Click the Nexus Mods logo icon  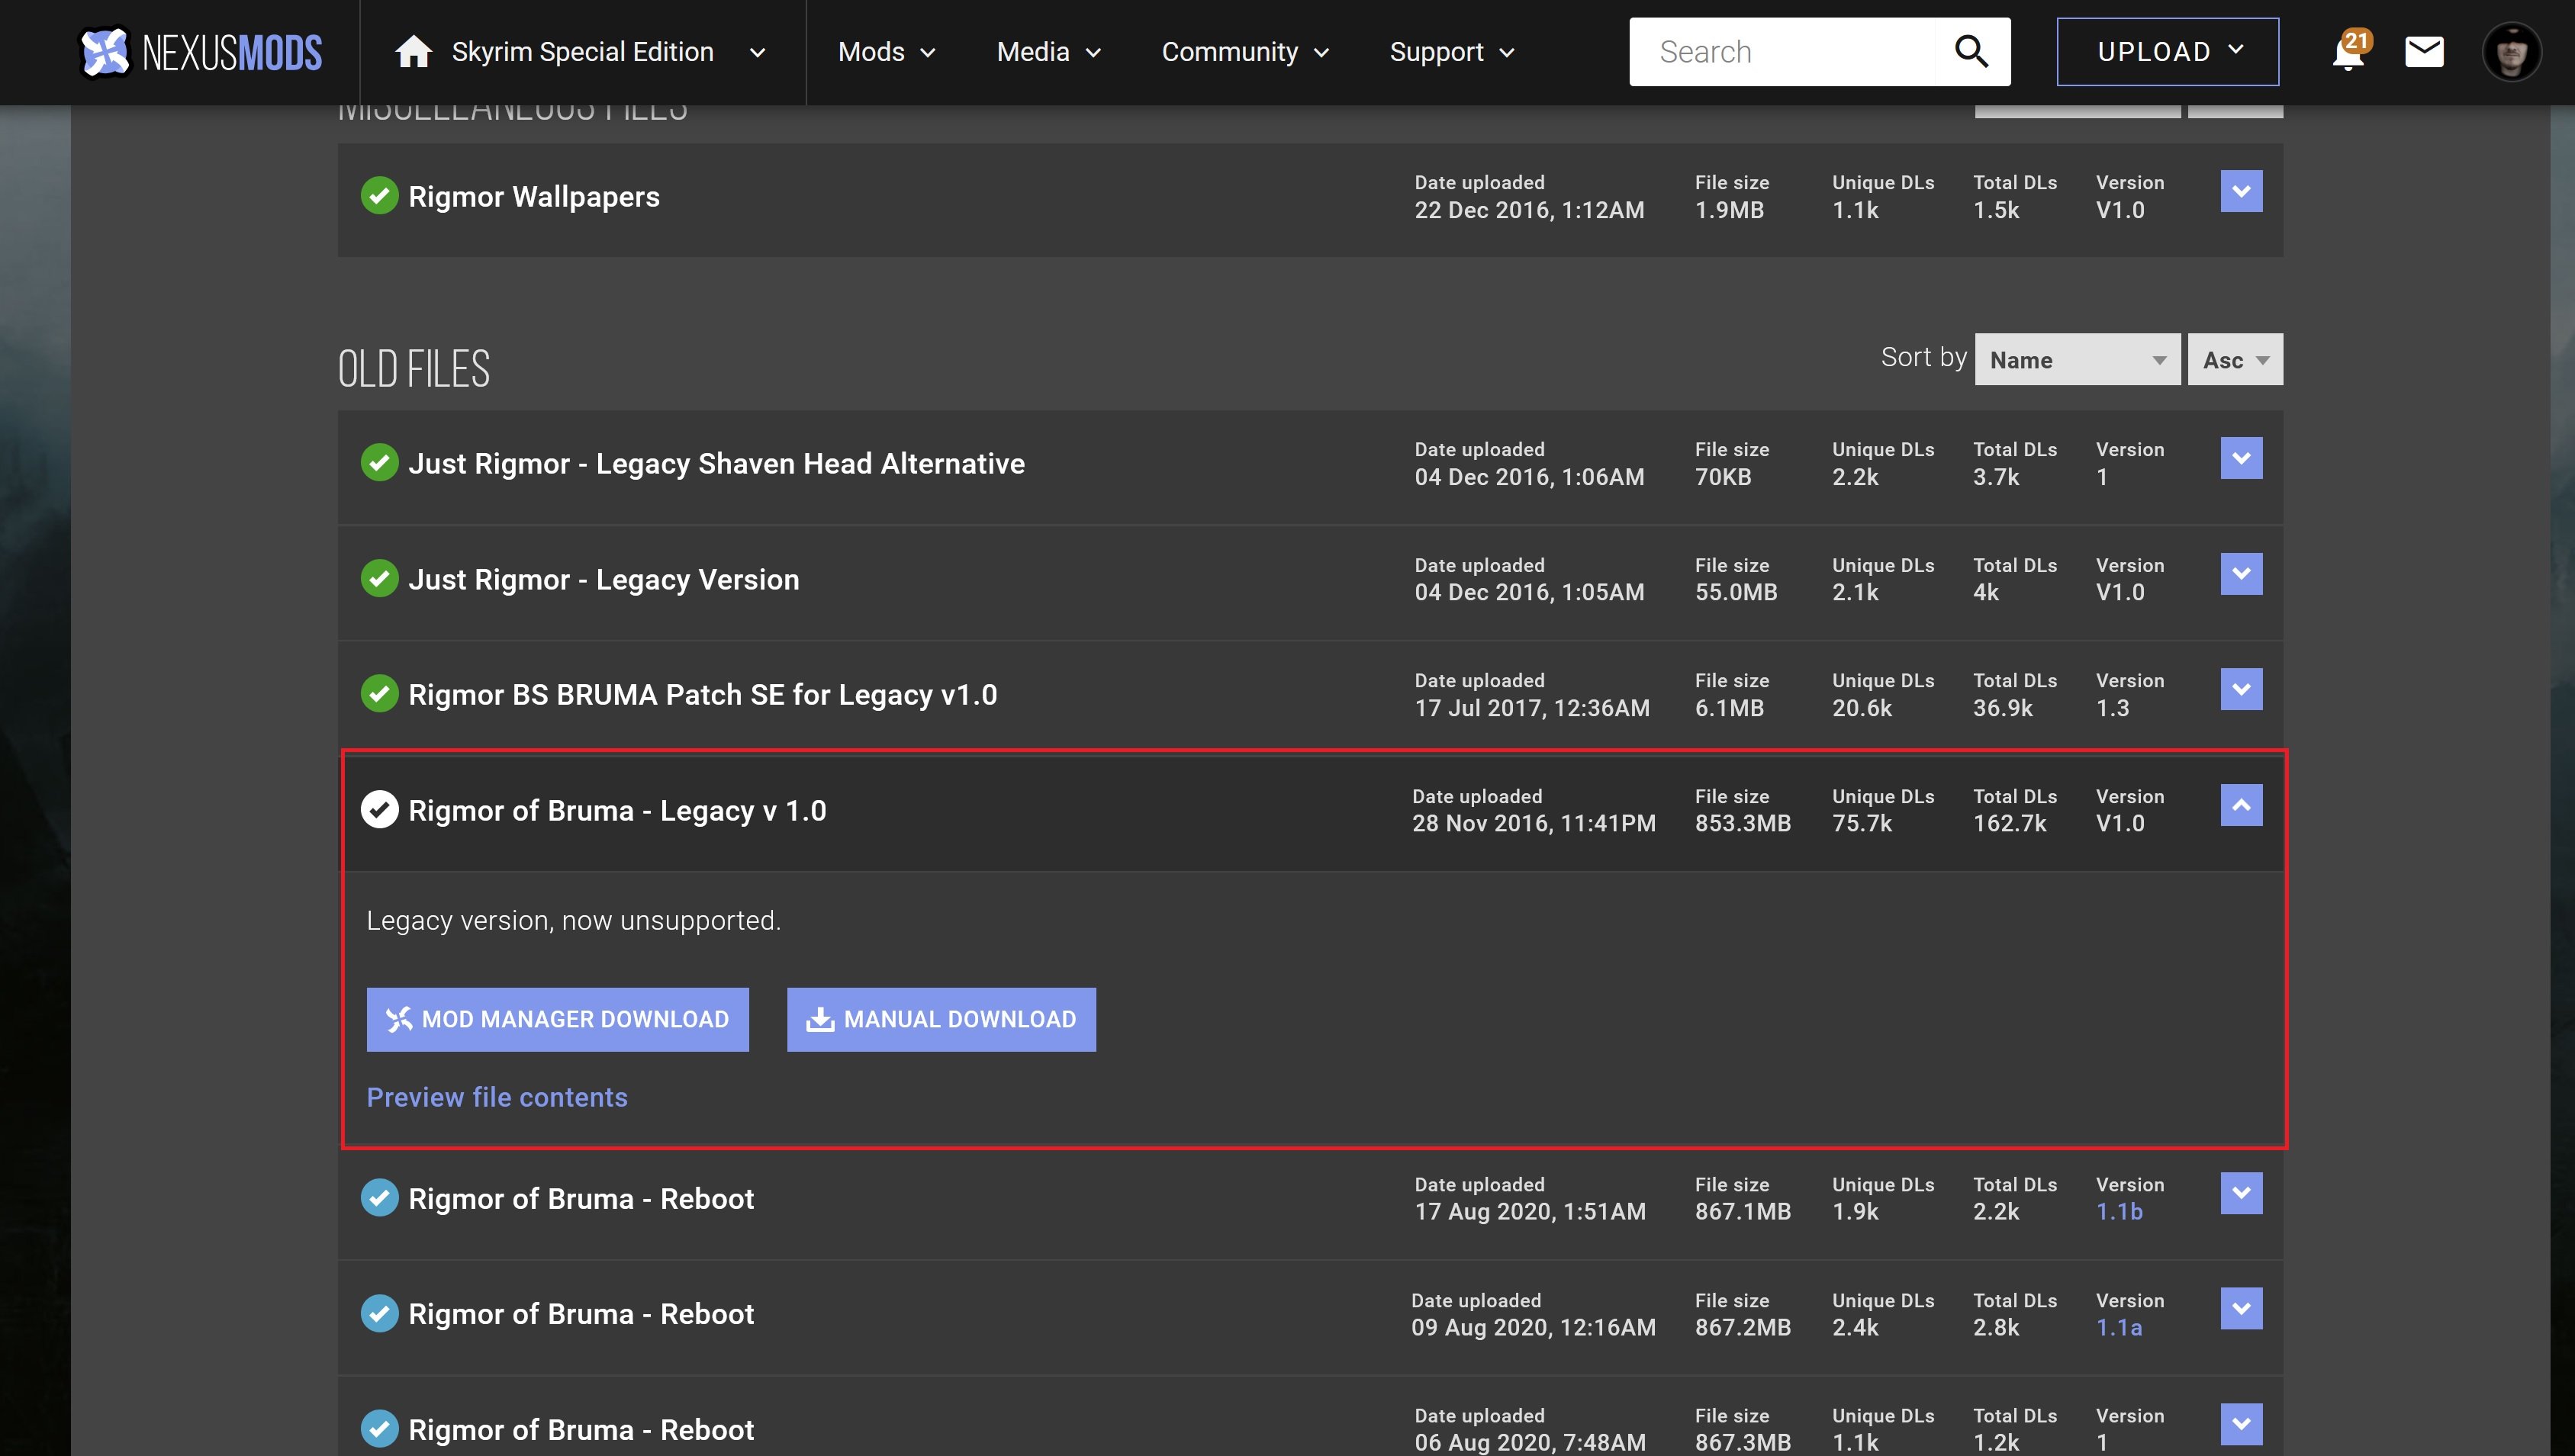[x=105, y=52]
